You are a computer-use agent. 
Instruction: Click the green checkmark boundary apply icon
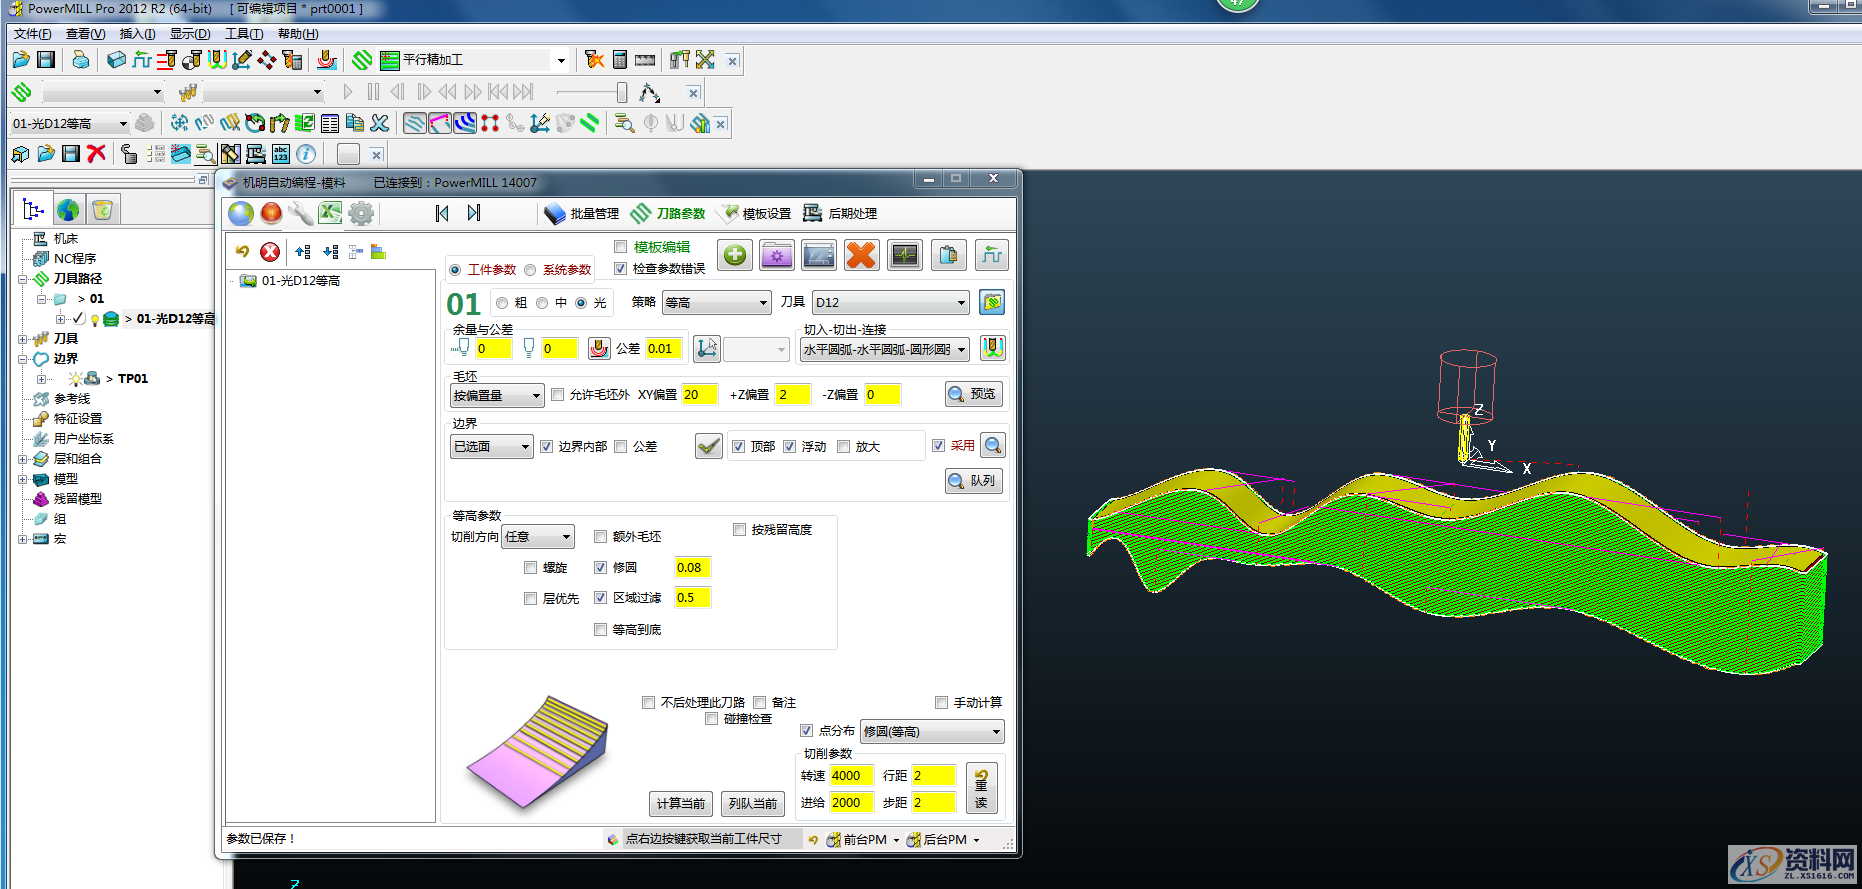(x=708, y=446)
